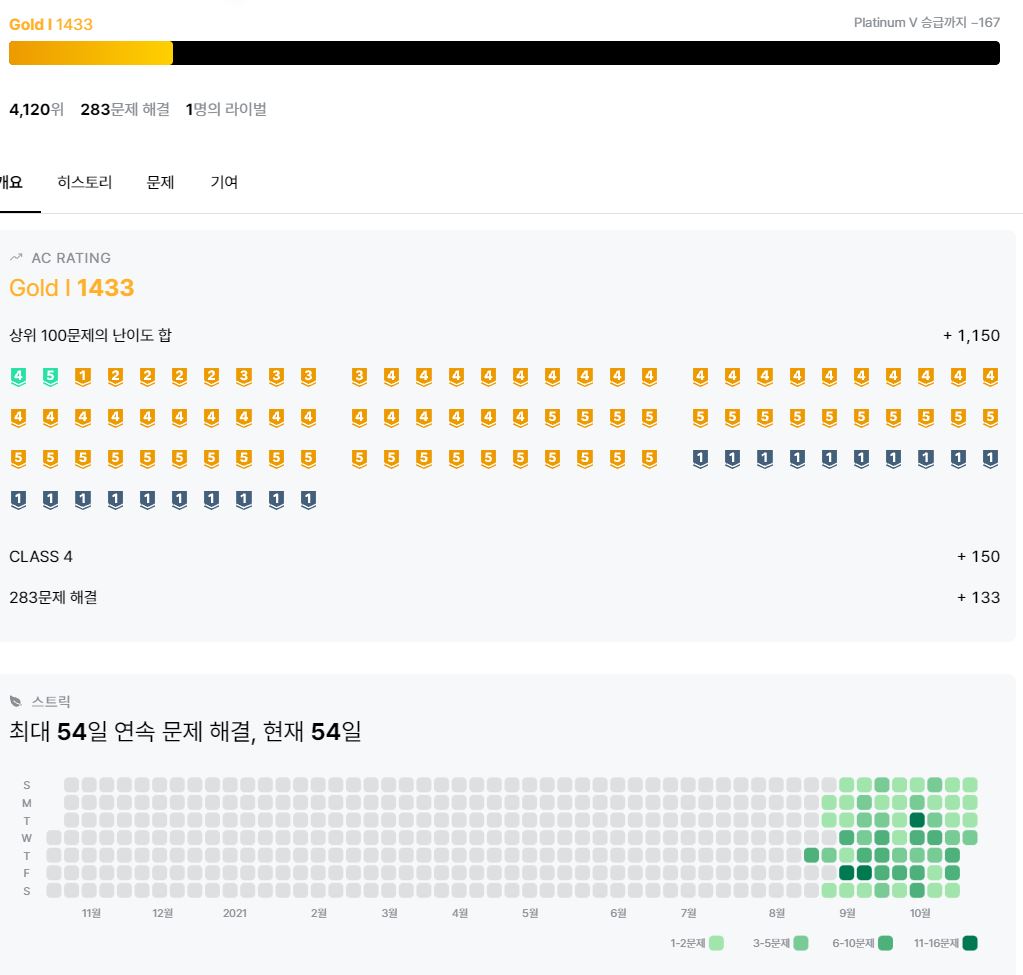The height and width of the screenshot is (975, 1023).
Task: Click the green Platinum 4 problem badge
Action: pyautogui.click(x=18, y=377)
